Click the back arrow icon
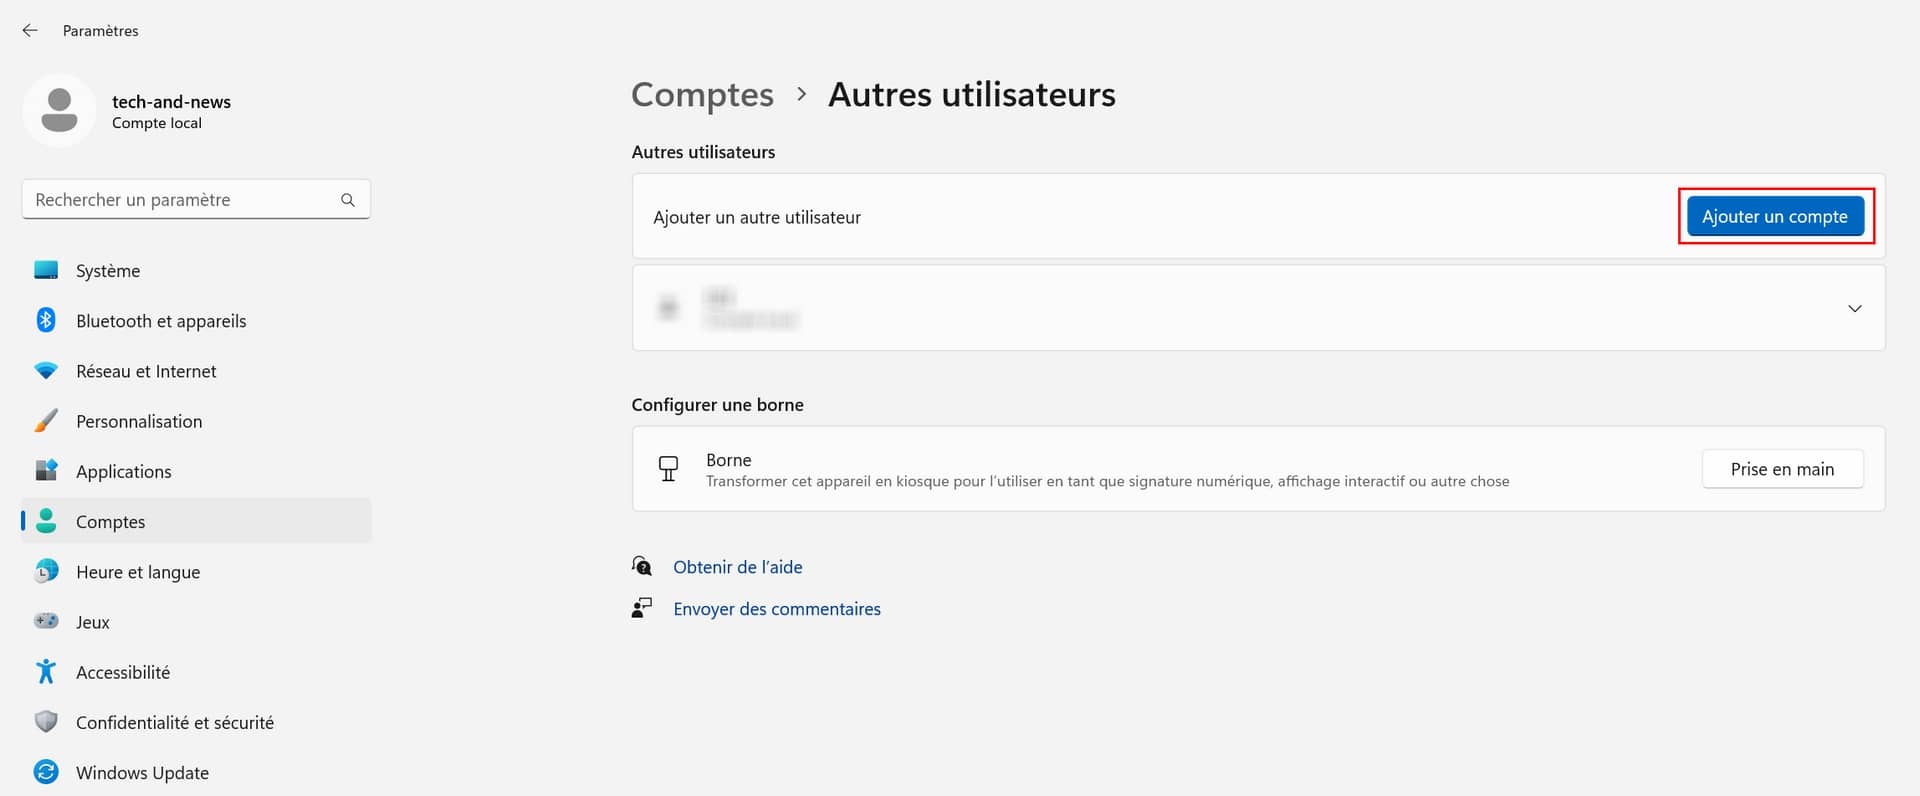This screenshot has width=1920, height=796. pos(30,31)
